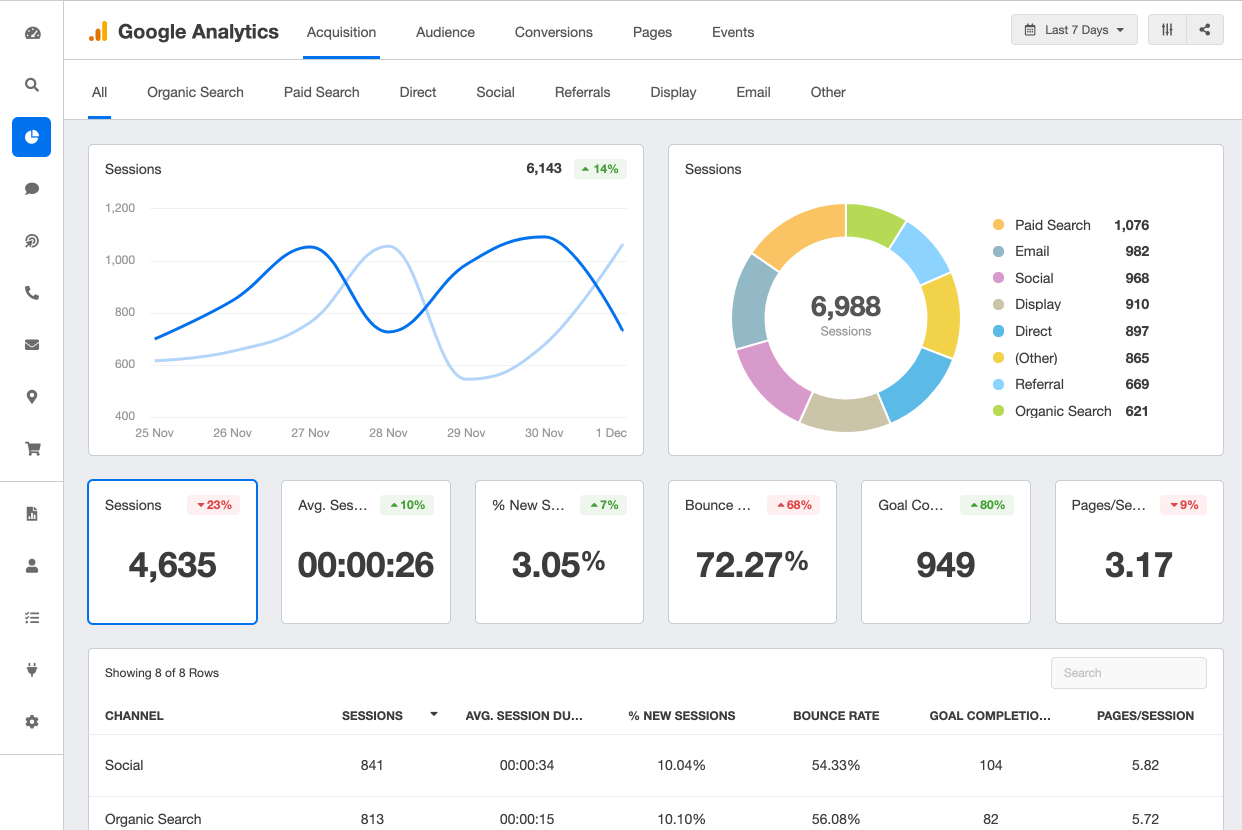
Task: Open the Conversions tab
Action: 553,32
